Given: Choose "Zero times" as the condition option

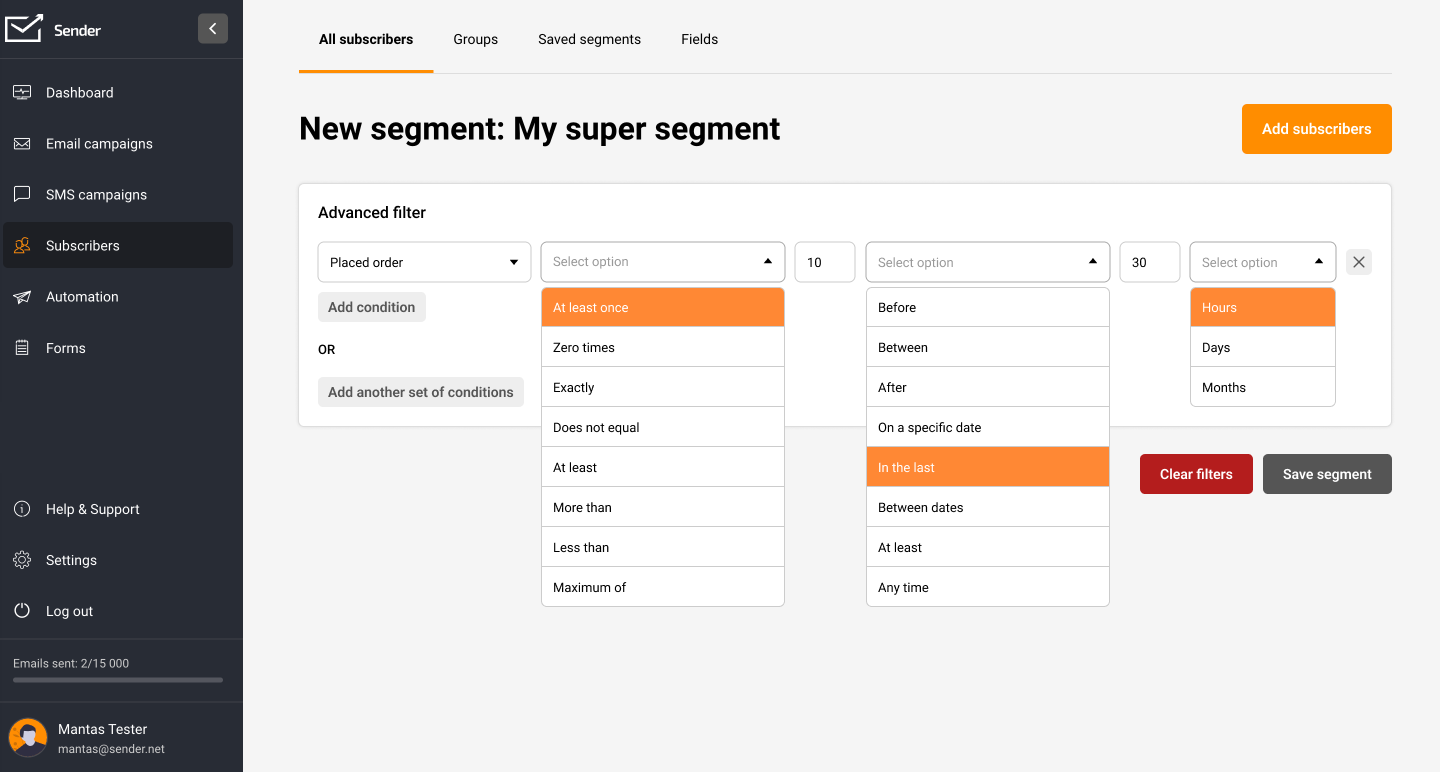Looking at the screenshot, I should click(662, 346).
